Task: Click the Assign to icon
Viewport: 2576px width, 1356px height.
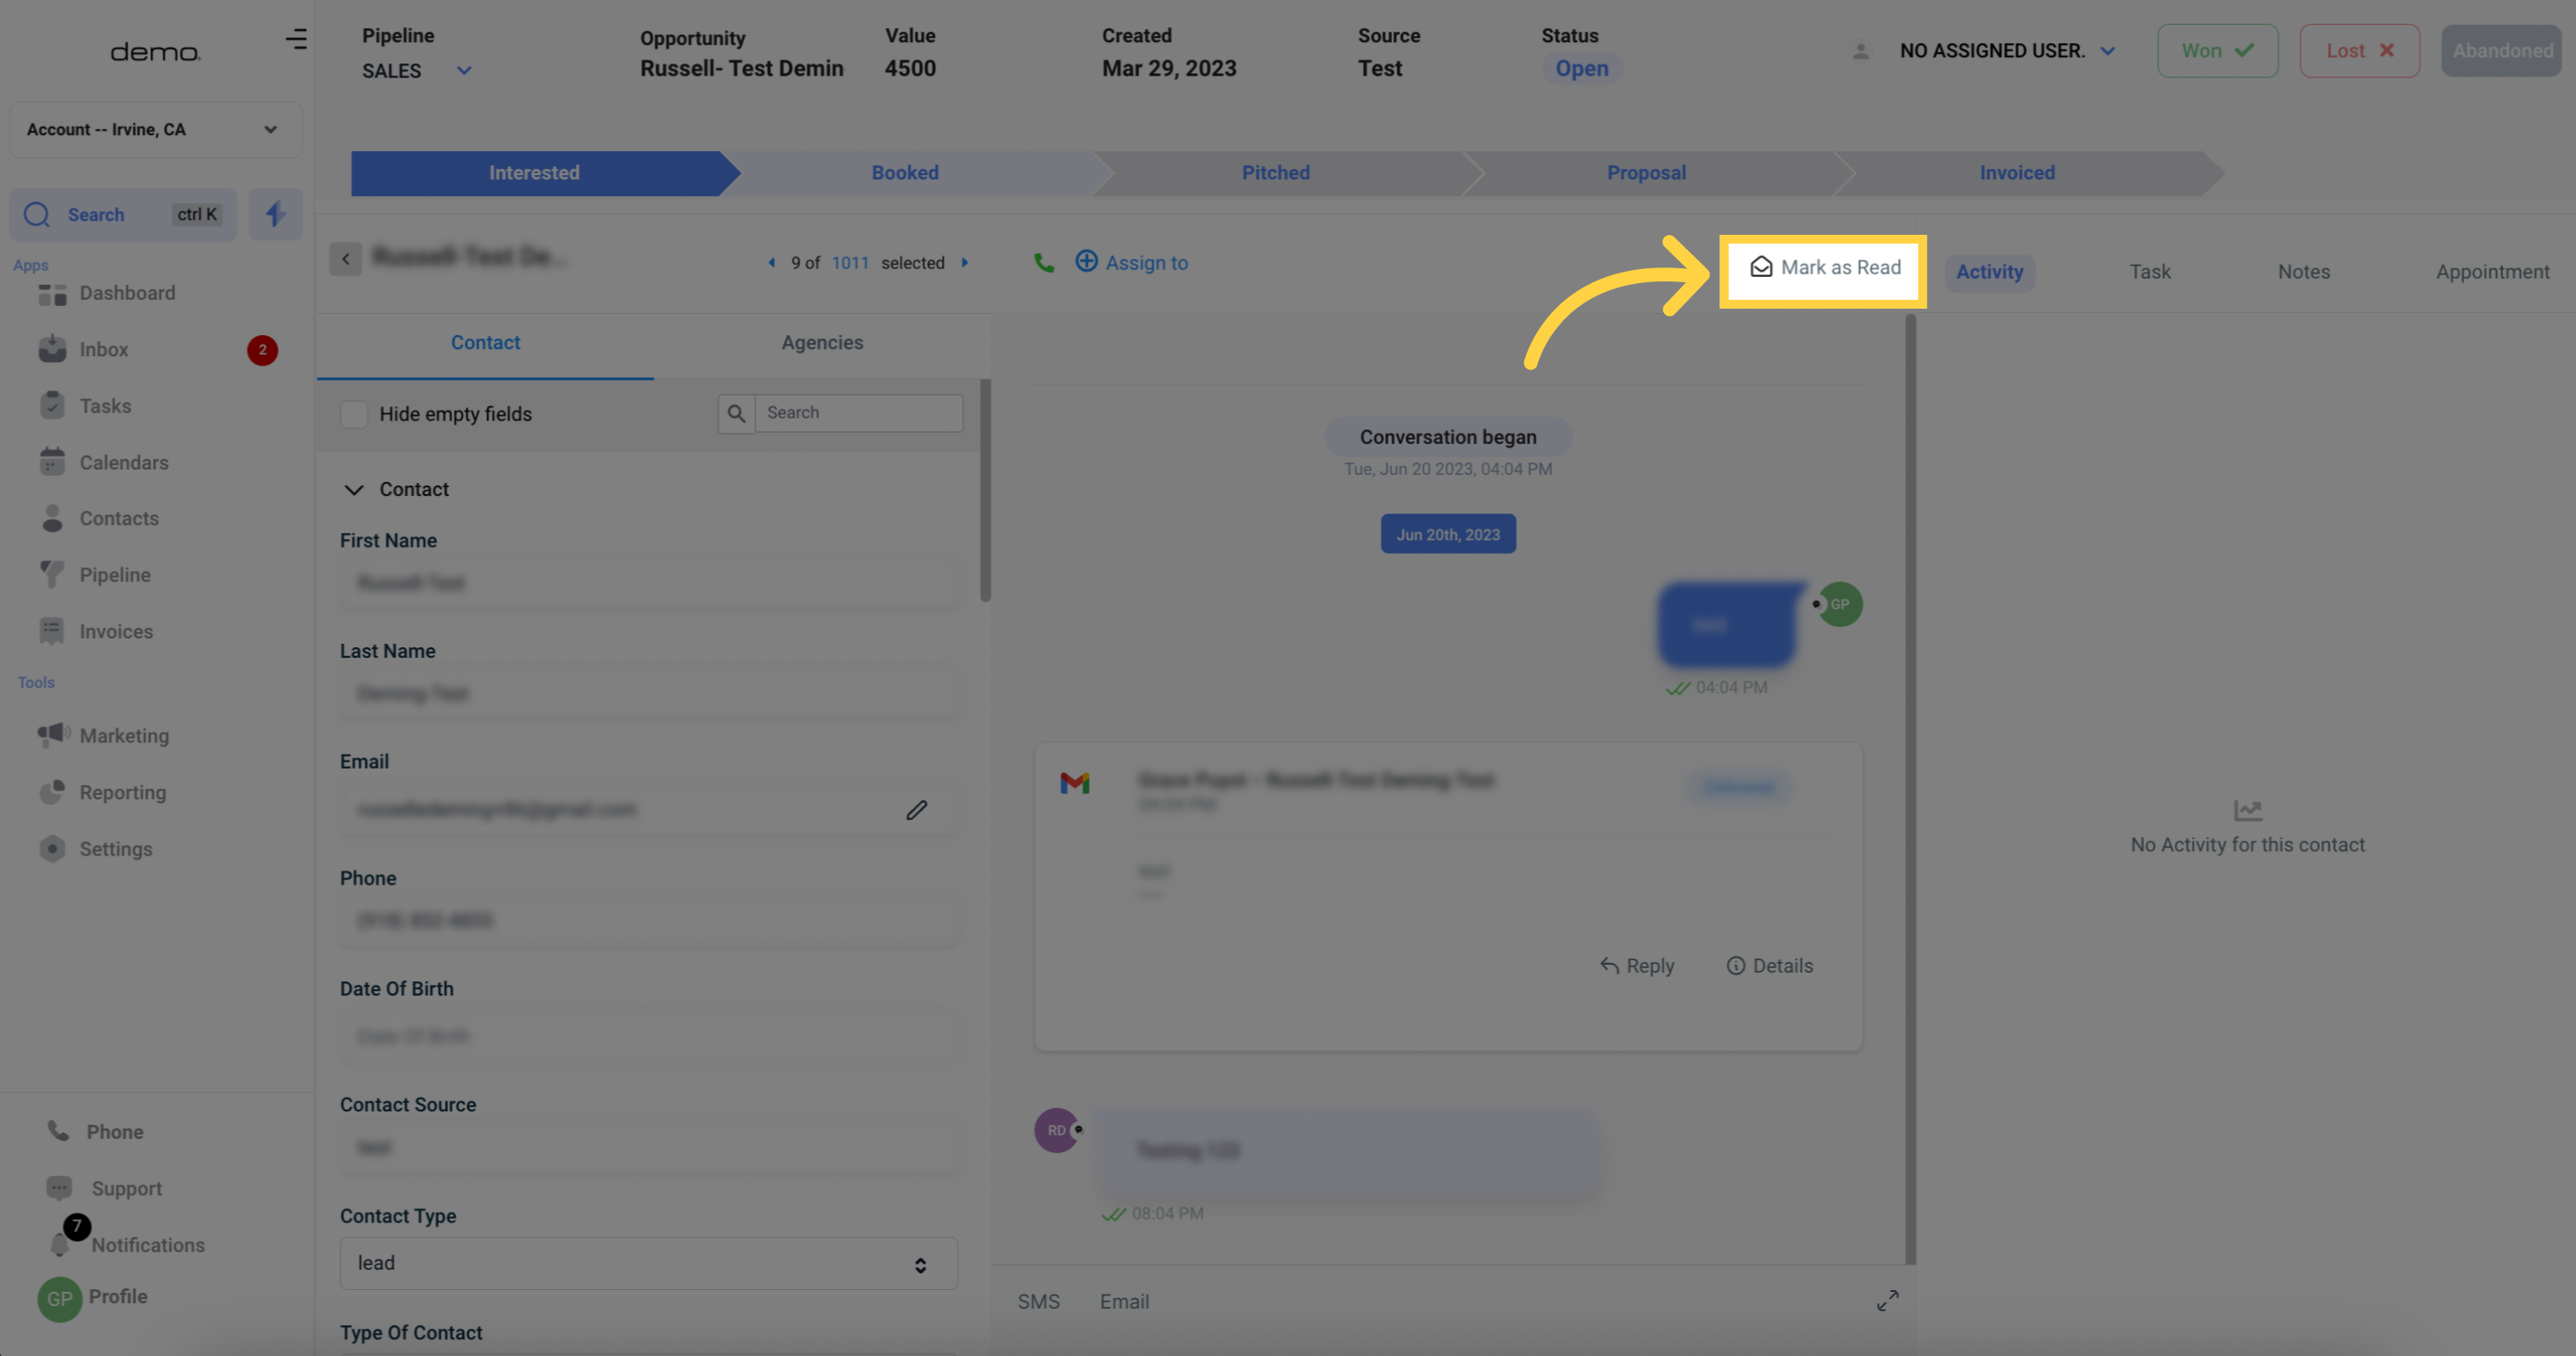Action: click(1085, 262)
